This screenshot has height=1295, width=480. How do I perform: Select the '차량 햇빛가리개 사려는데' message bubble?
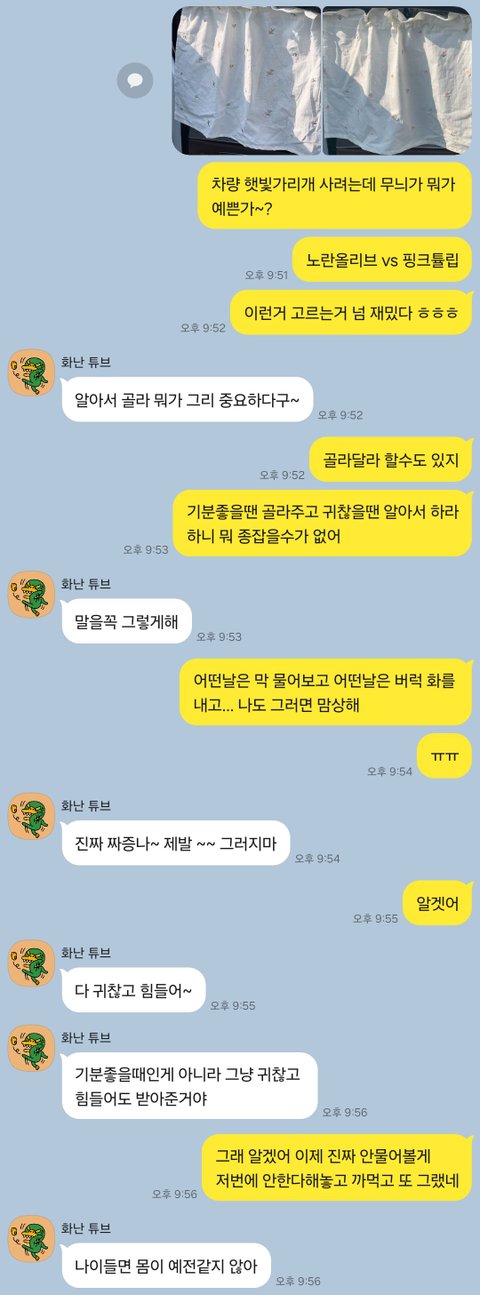pyautogui.click(x=334, y=196)
